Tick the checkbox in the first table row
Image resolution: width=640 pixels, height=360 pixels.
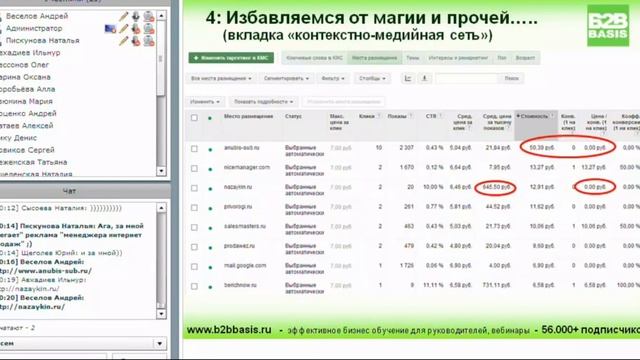click(x=194, y=149)
